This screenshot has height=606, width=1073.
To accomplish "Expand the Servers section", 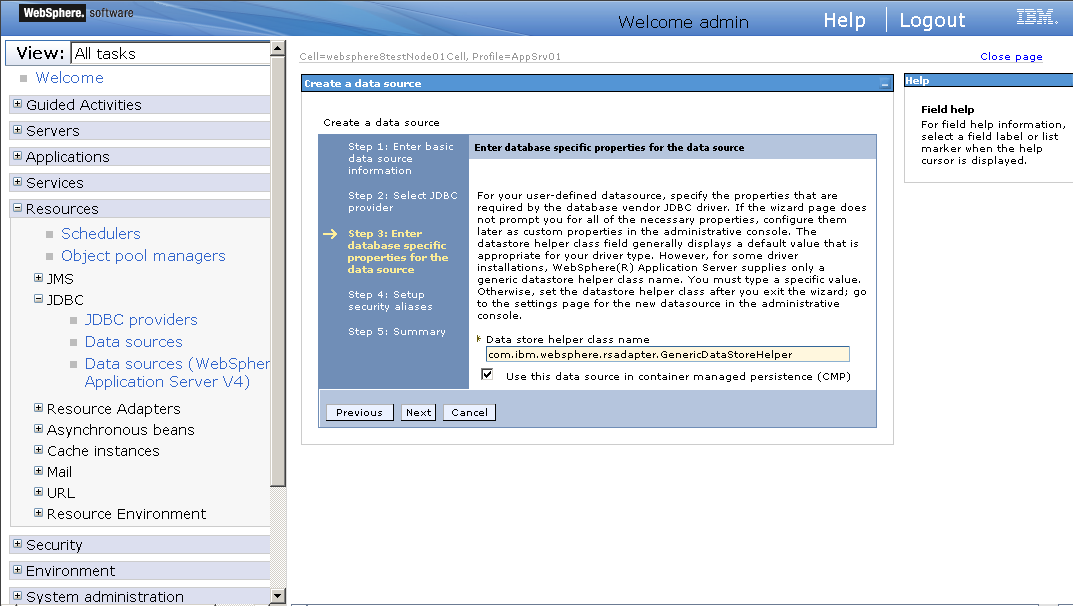I will point(16,130).
